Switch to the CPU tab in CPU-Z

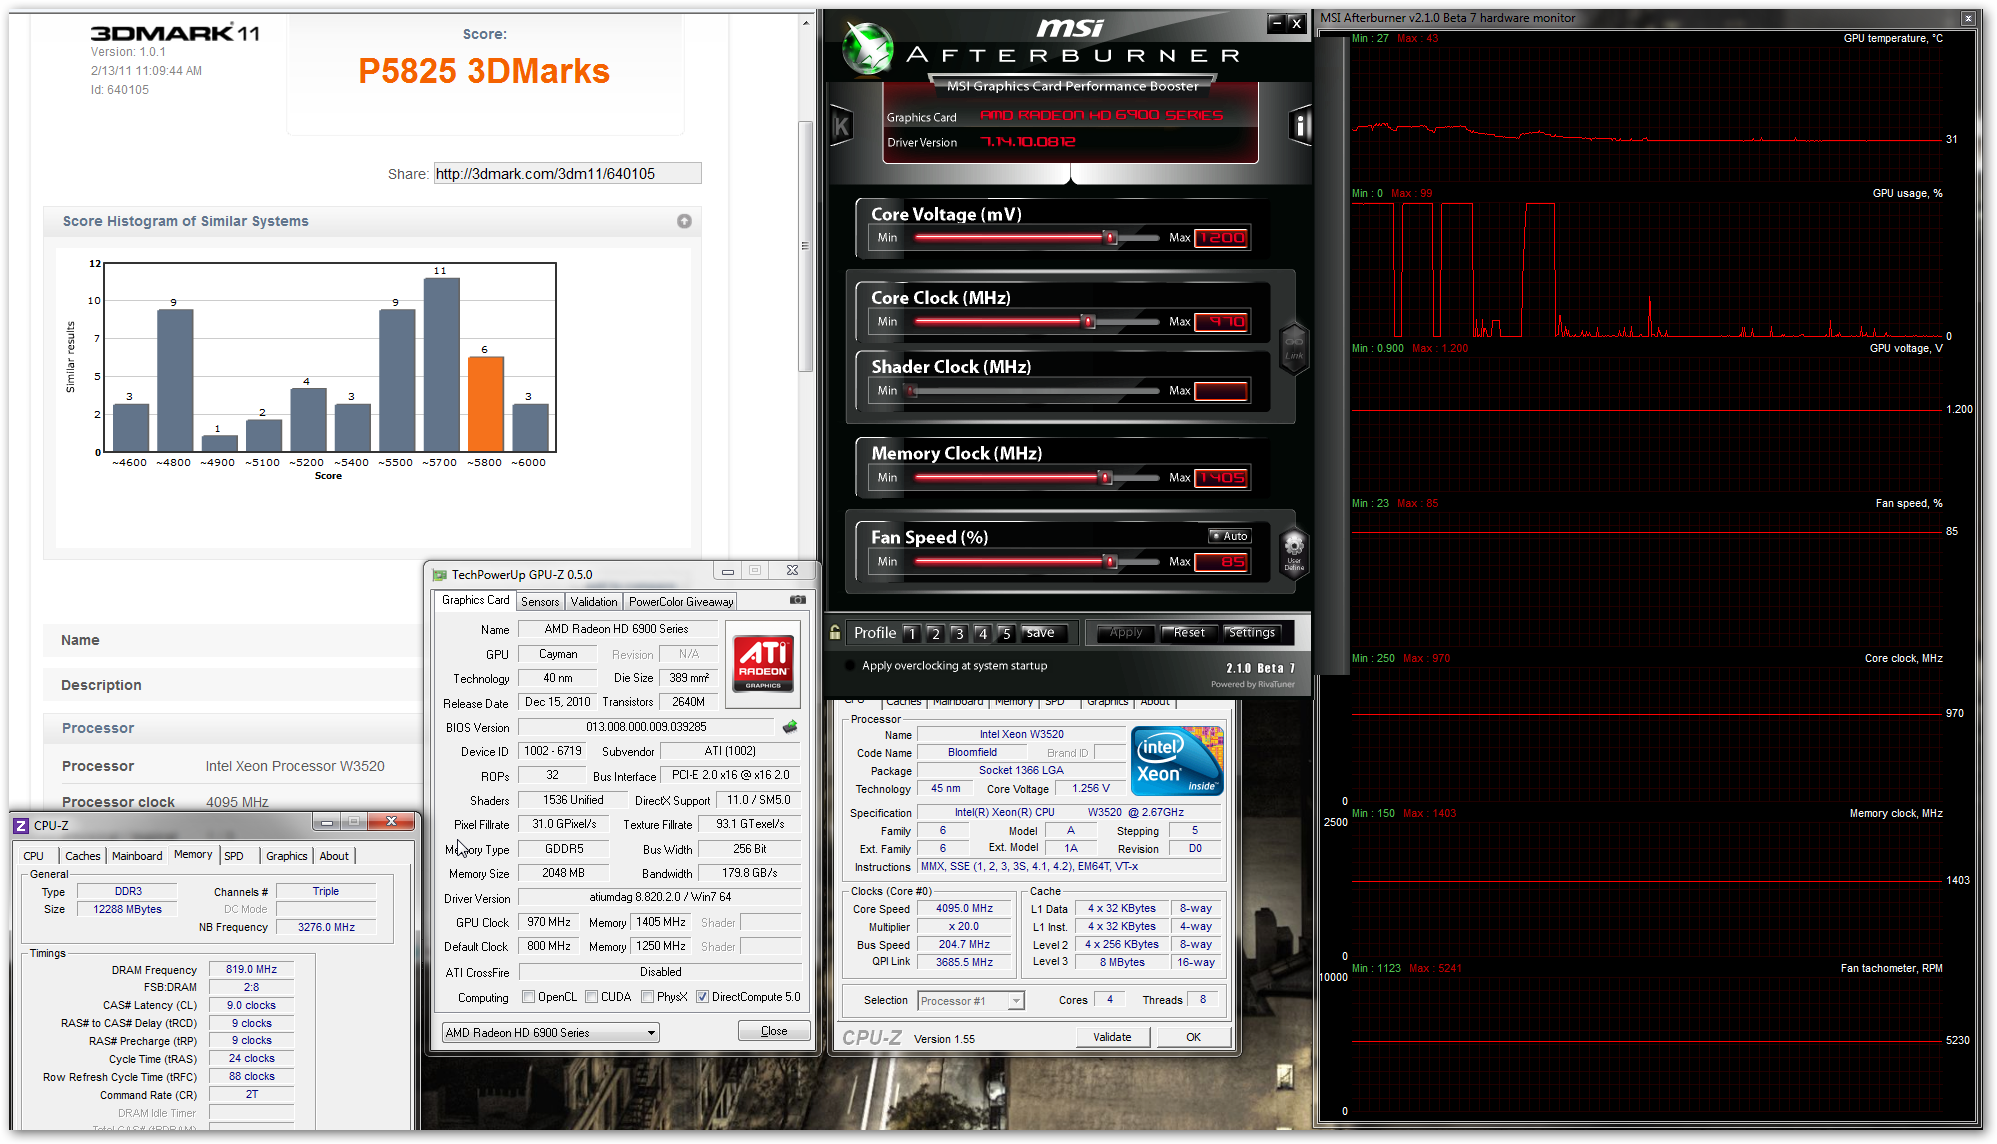(x=34, y=856)
